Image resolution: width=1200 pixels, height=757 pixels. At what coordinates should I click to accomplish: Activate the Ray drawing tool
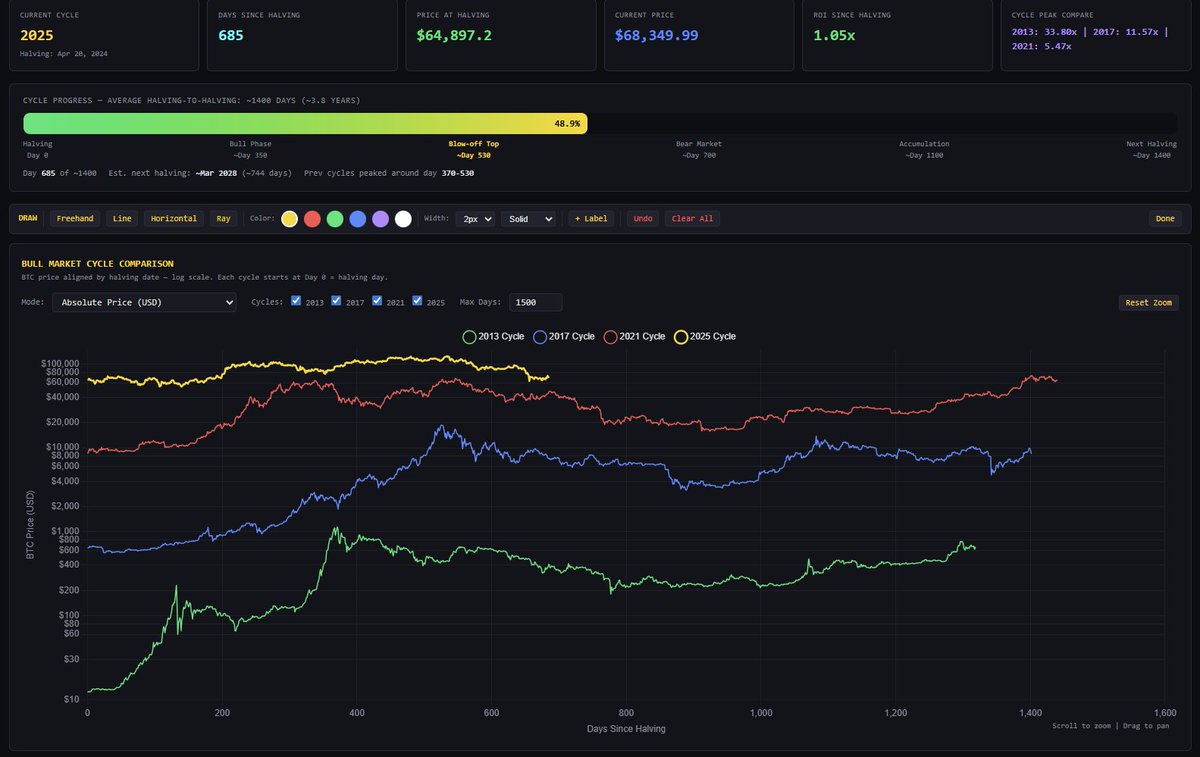223,218
